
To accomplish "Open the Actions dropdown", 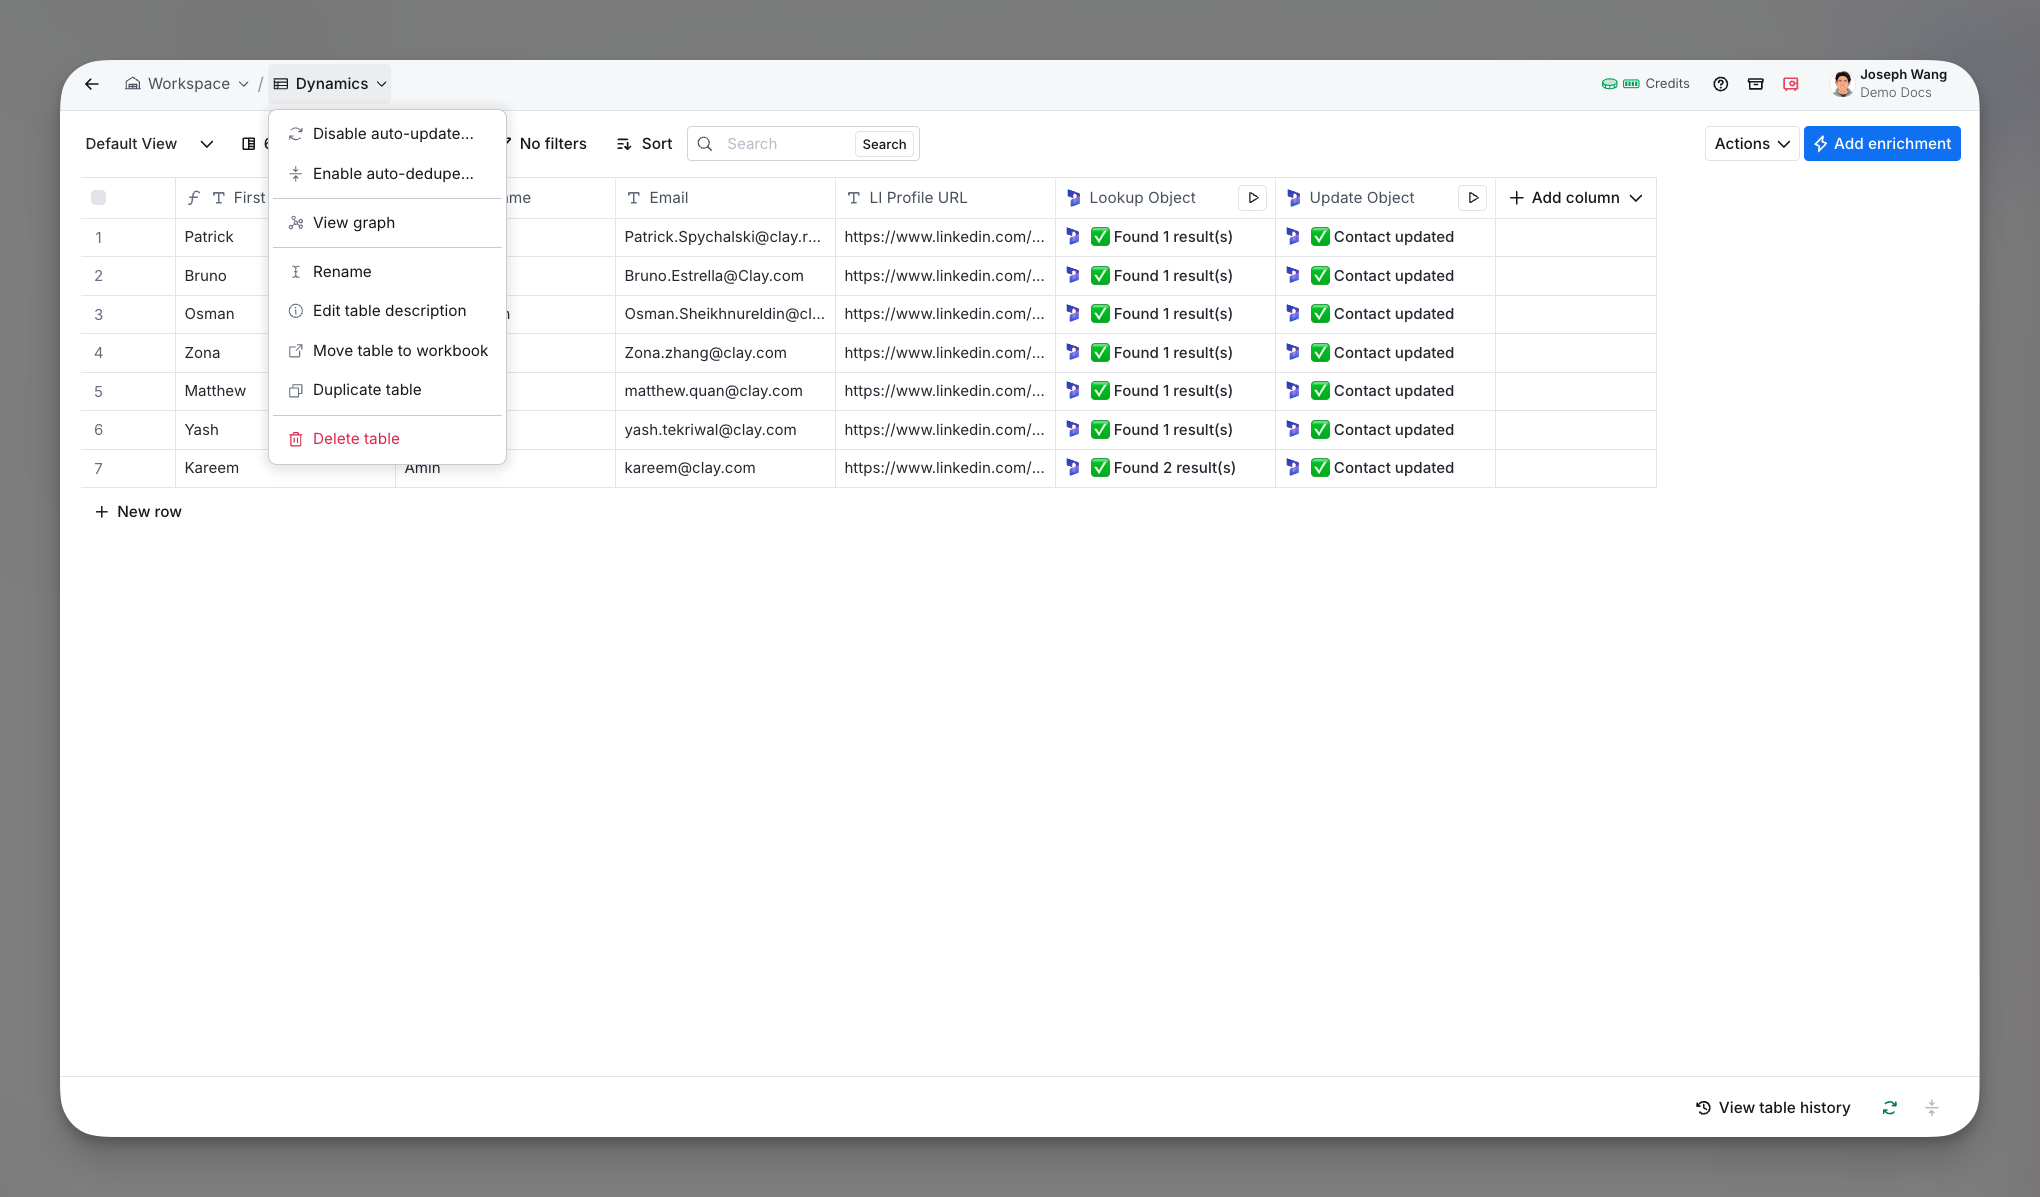I will coord(1751,144).
